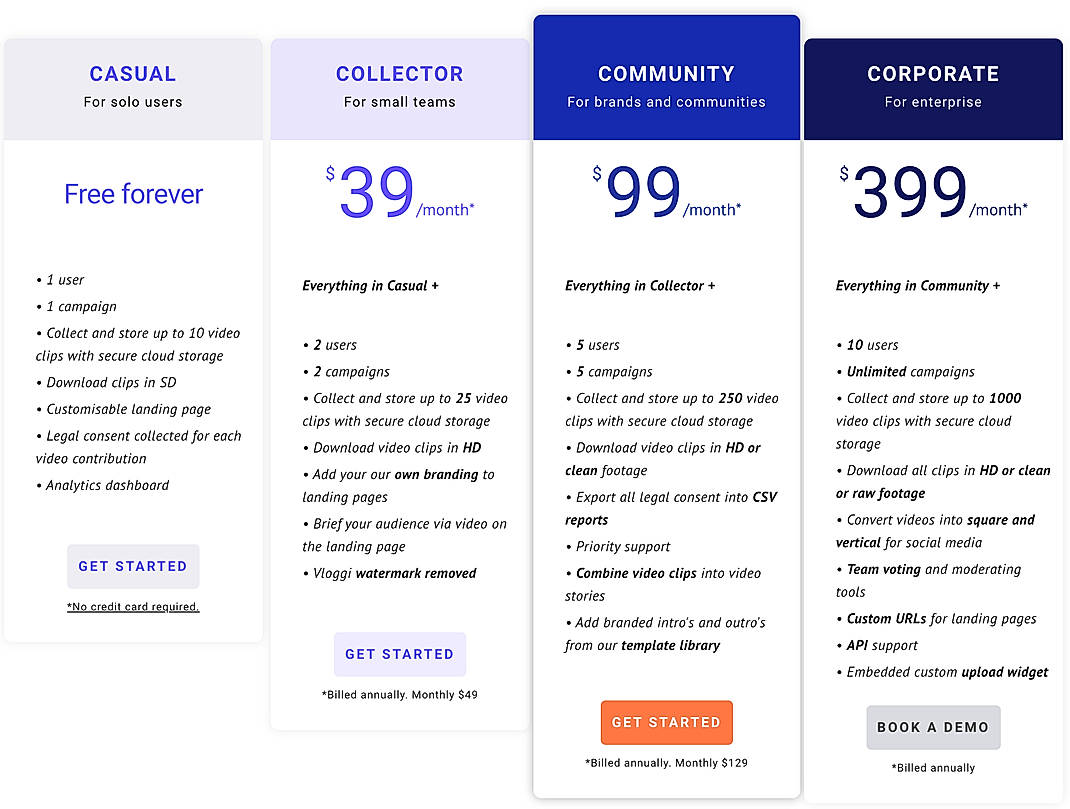Click the For brands and communities subtitle

(x=666, y=102)
